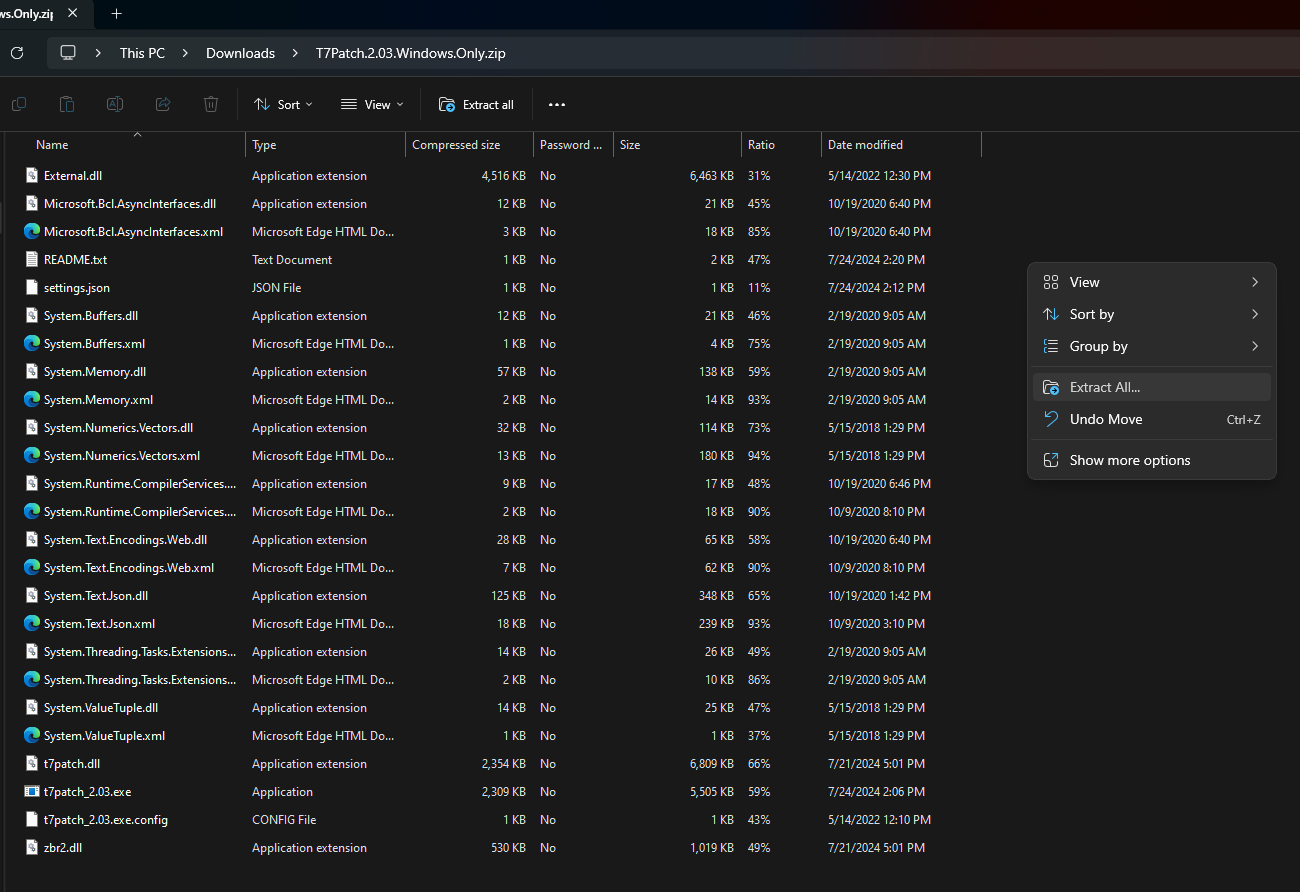Image resolution: width=1300 pixels, height=892 pixels.
Task: Click the 6,809 KB size cell
Action: [711, 763]
